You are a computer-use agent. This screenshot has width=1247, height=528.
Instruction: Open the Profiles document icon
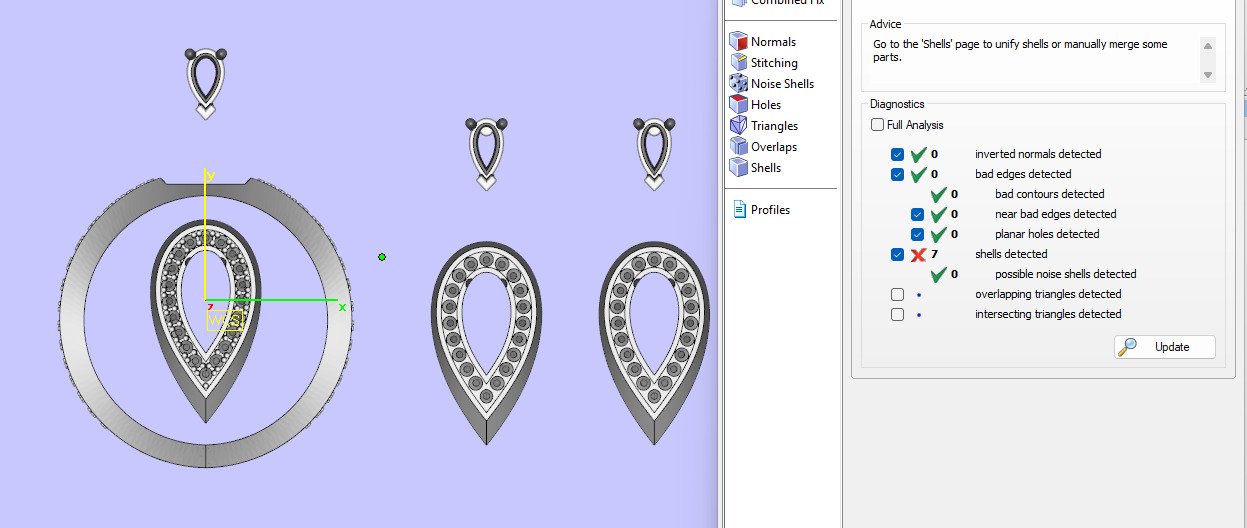pos(740,210)
